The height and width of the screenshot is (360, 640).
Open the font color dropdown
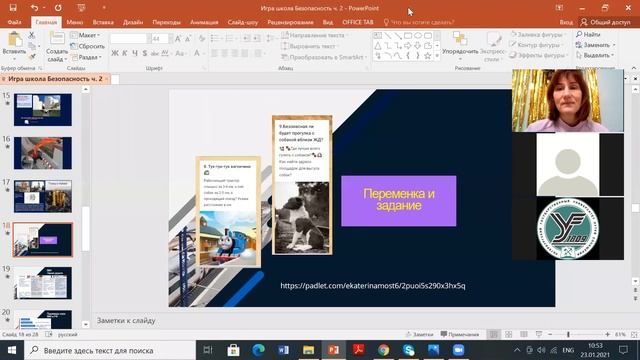coord(203,53)
